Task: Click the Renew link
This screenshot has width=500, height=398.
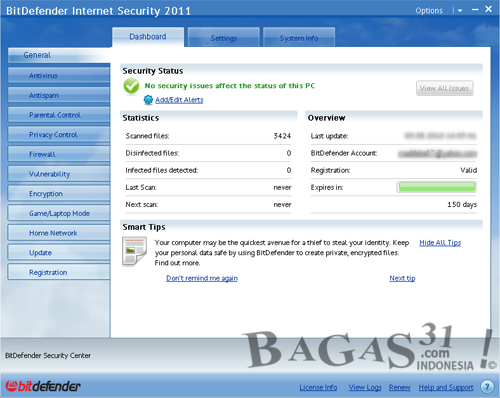Action: coord(400,387)
